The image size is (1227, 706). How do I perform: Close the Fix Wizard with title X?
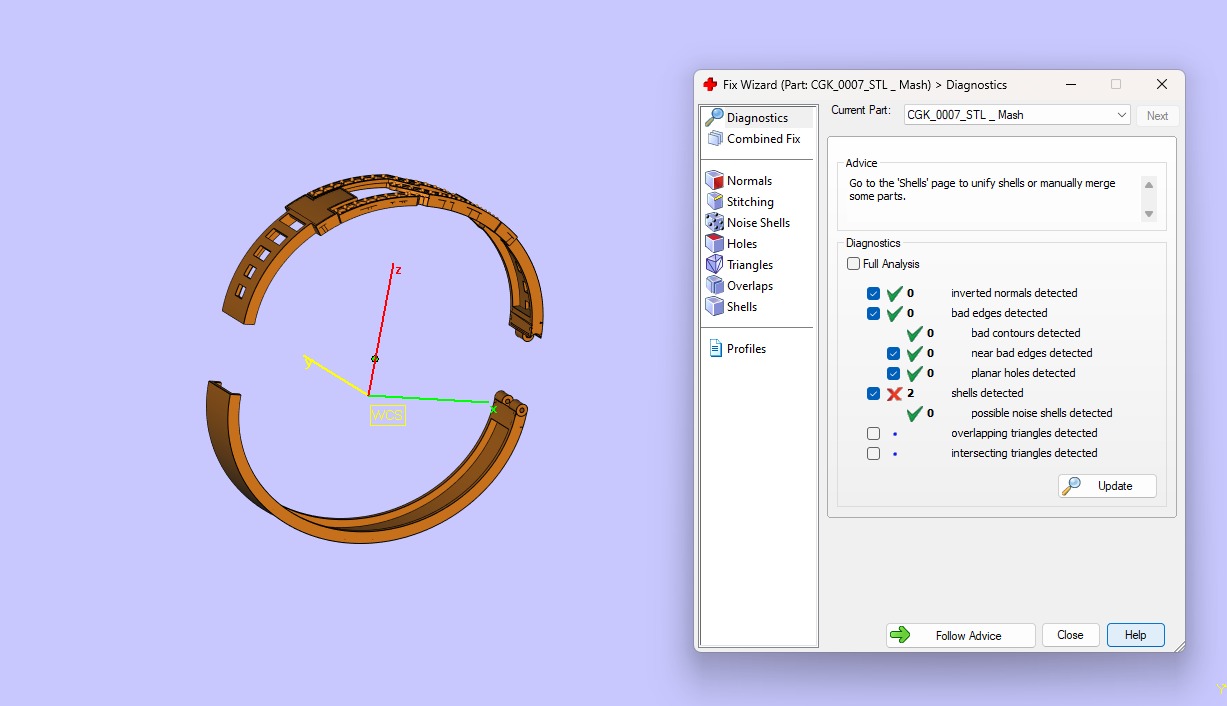point(1161,85)
